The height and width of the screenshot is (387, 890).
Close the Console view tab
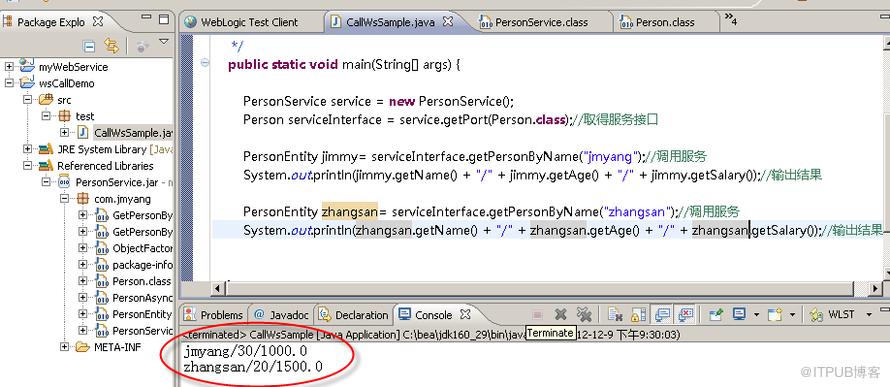coord(464,314)
